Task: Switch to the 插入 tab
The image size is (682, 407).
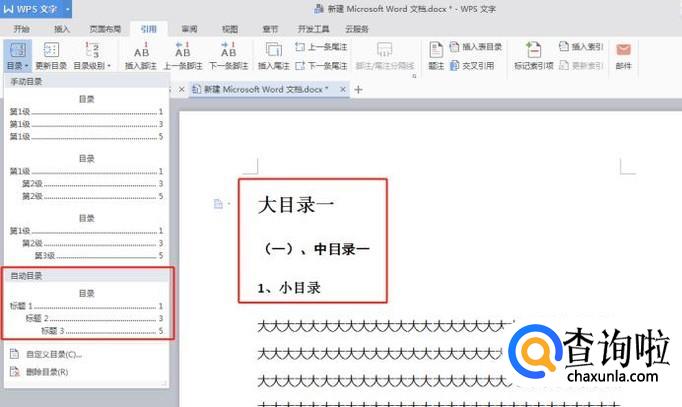Action: 62,29
